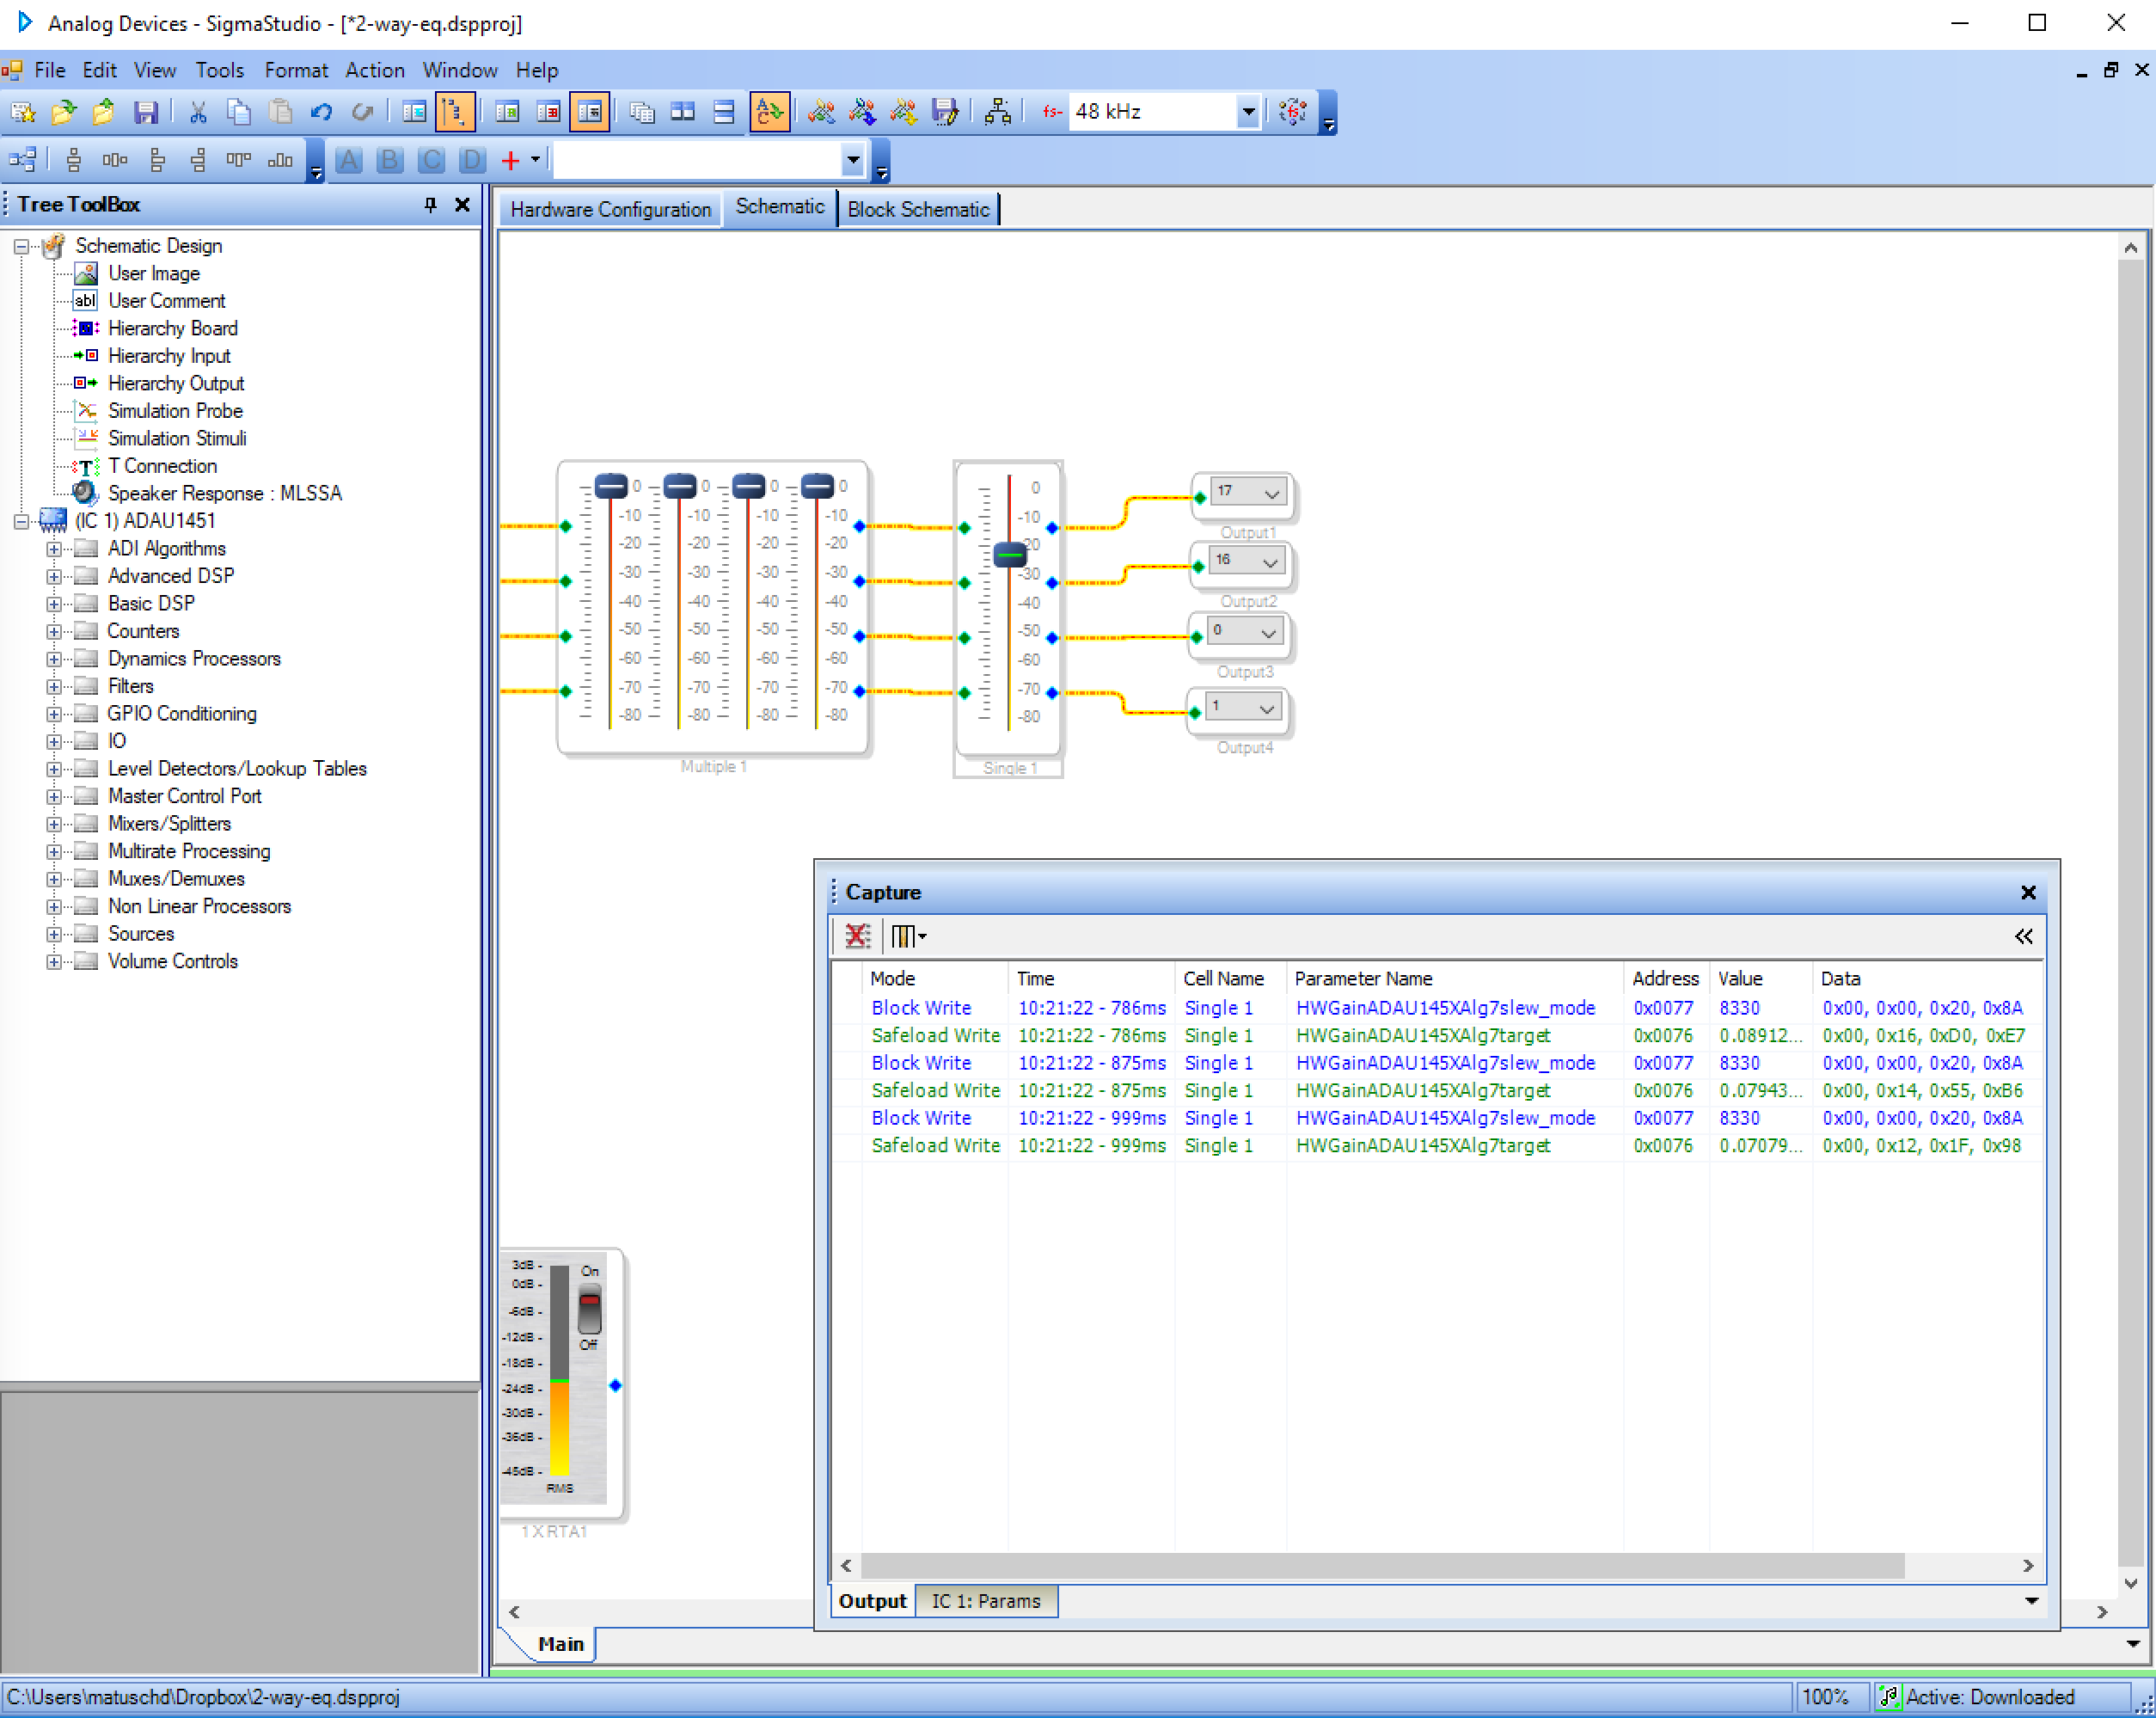Click the Redo arrow icon
This screenshot has height=1718, width=2156.
coord(362,112)
